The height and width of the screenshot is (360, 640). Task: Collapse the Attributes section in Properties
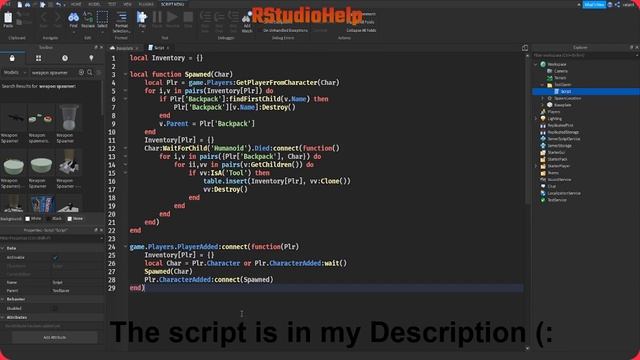coord(3,317)
